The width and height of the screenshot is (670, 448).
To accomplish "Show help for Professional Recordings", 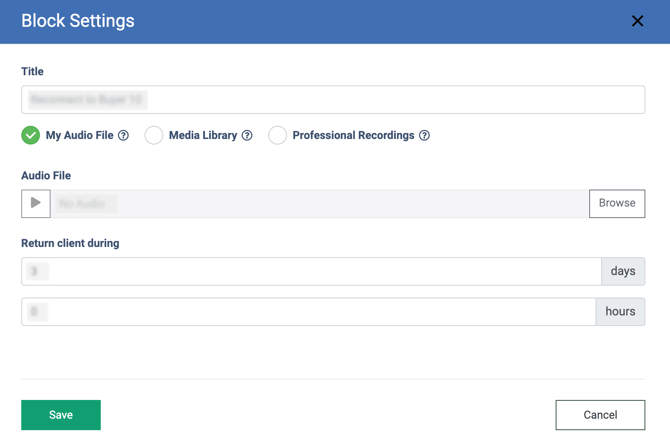I will coord(424,136).
